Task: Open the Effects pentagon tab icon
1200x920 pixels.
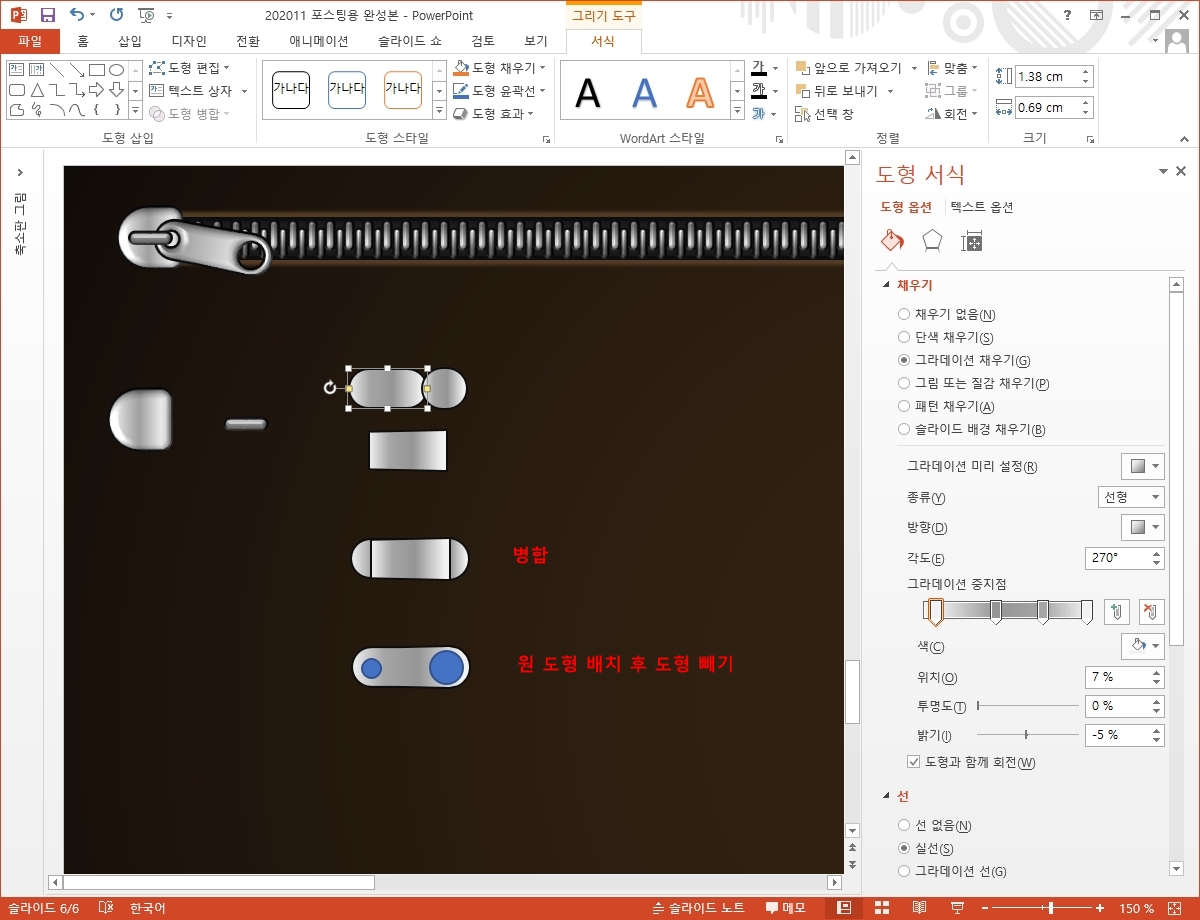Action: 932,240
